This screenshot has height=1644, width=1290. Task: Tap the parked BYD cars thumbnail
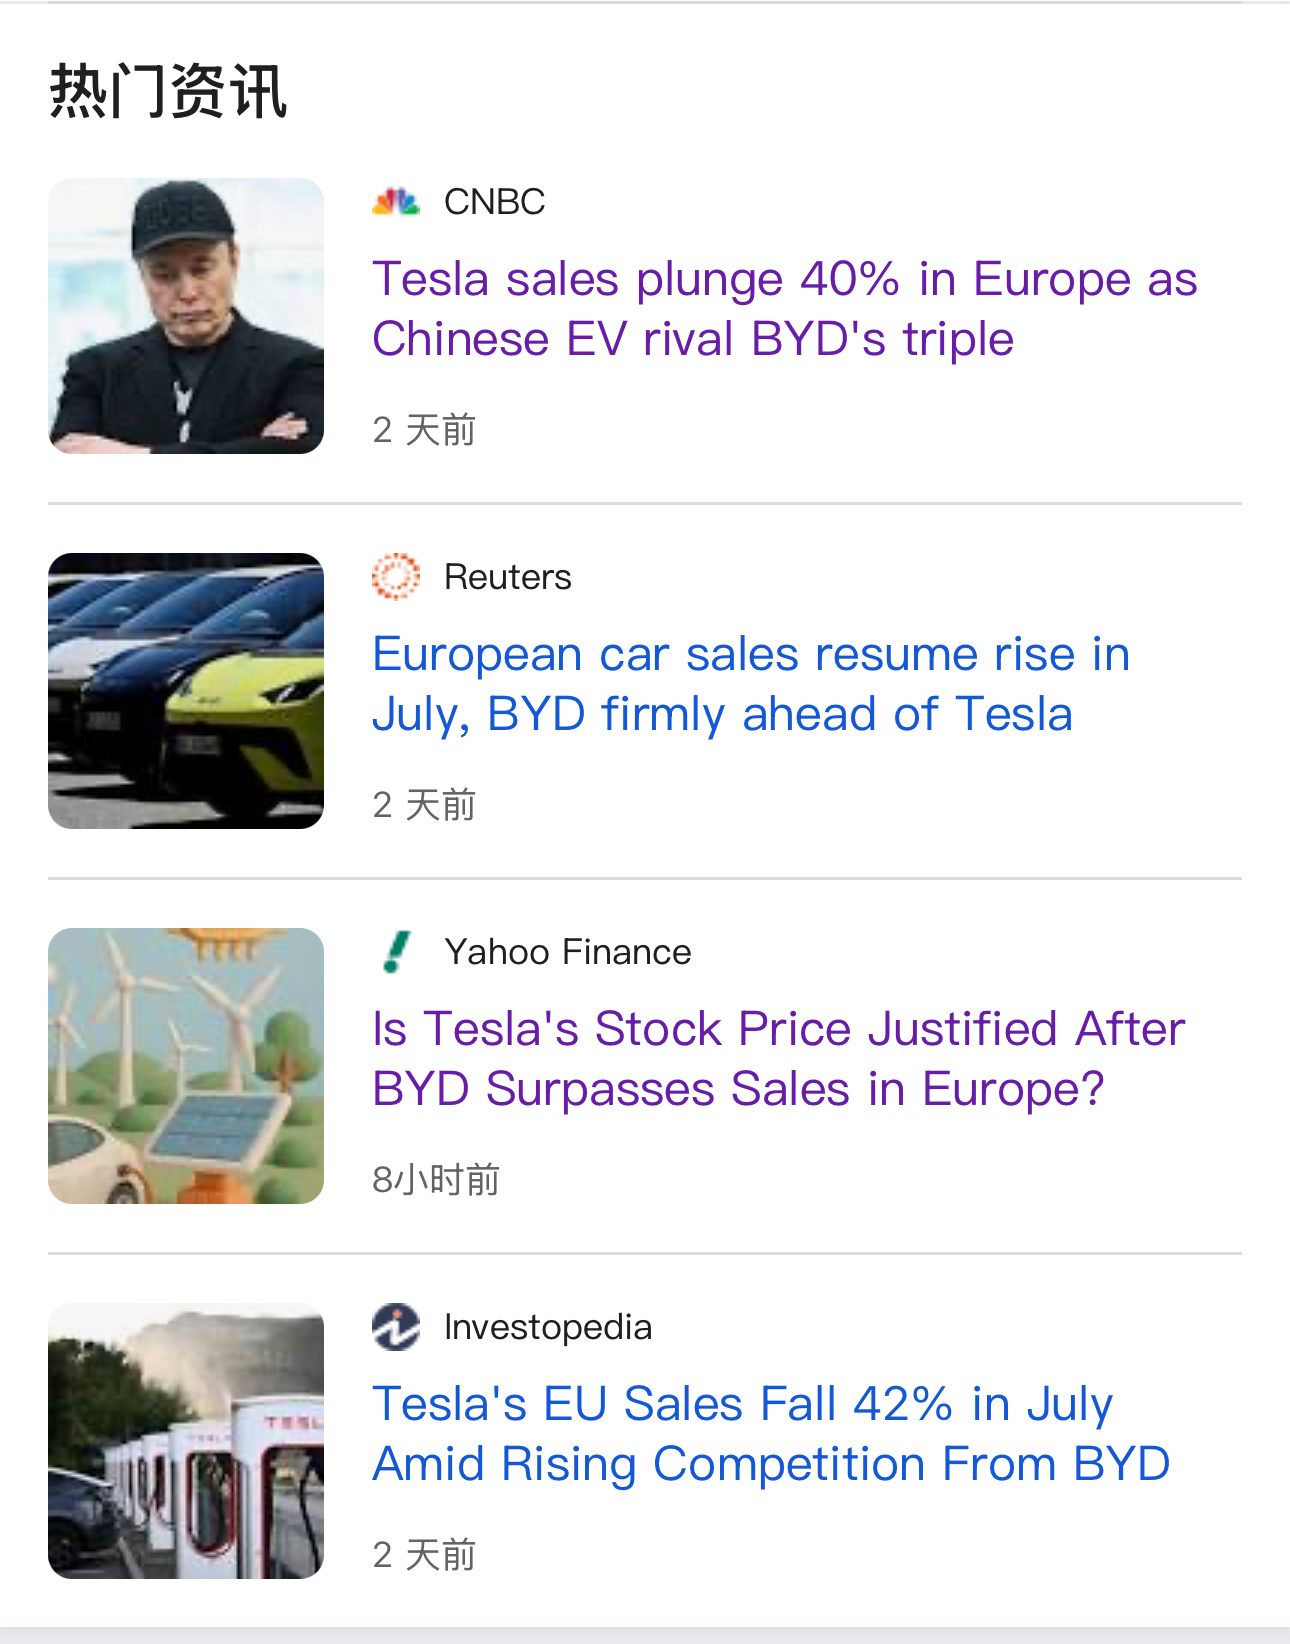pyautogui.click(x=186, y=691)
